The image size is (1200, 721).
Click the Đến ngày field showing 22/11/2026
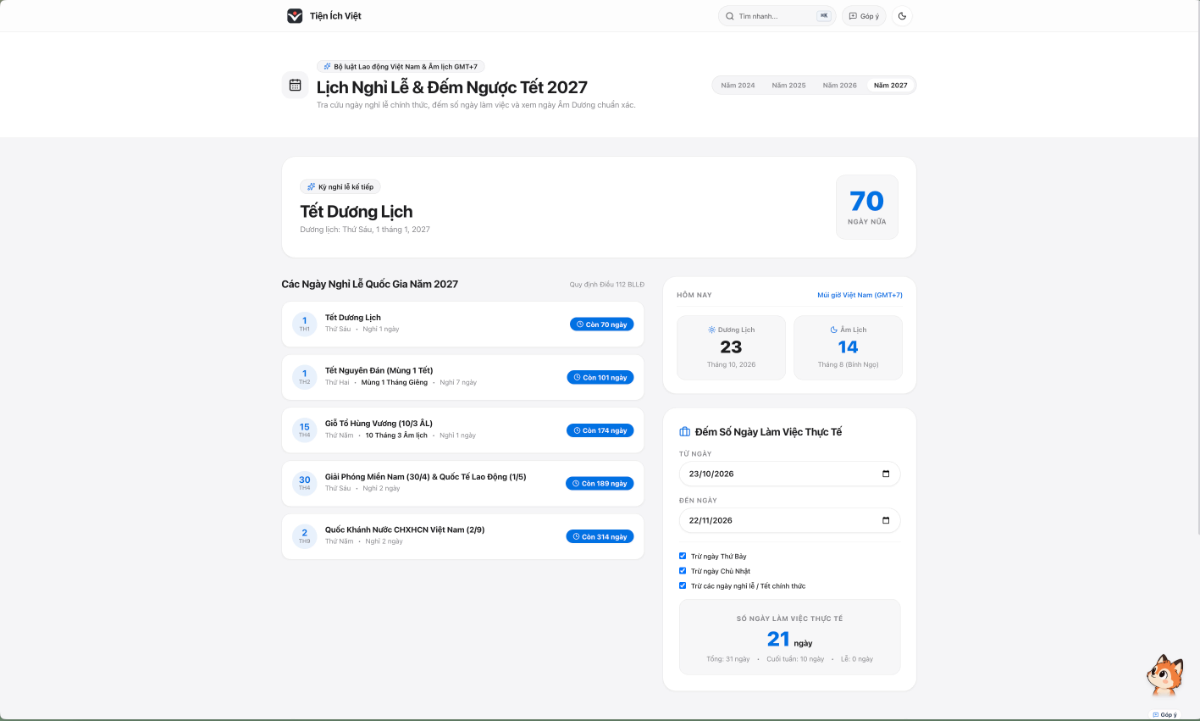tap(789, 520)
